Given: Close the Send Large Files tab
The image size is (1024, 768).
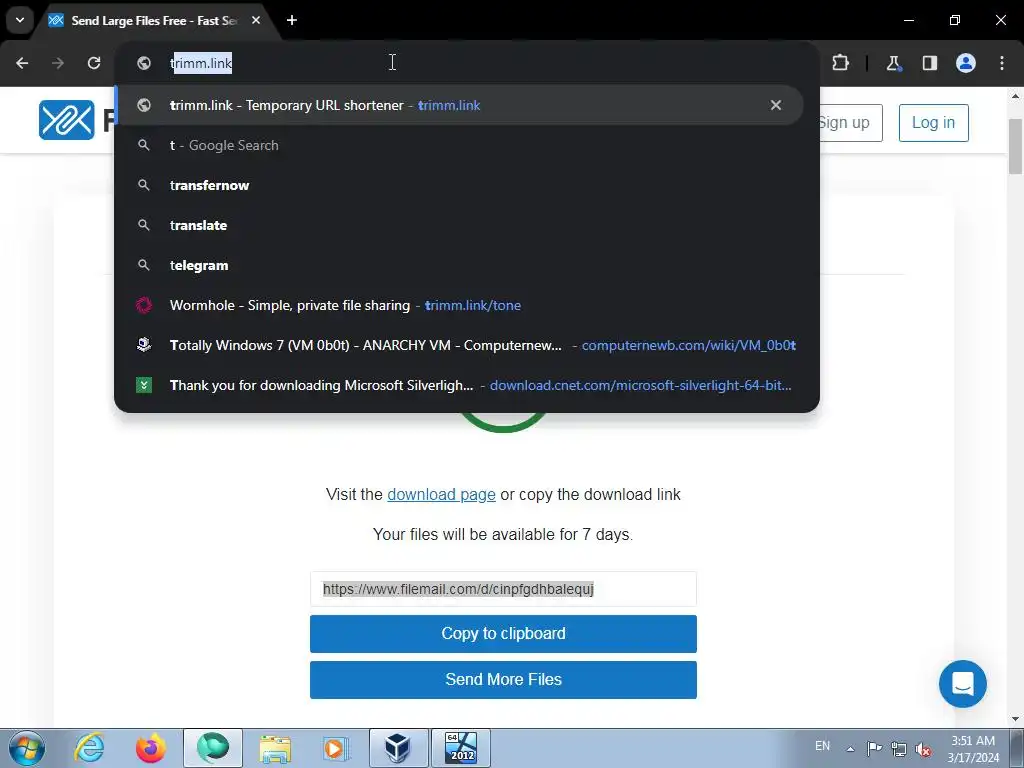Looking at the screenshot, I should (256, 20).
